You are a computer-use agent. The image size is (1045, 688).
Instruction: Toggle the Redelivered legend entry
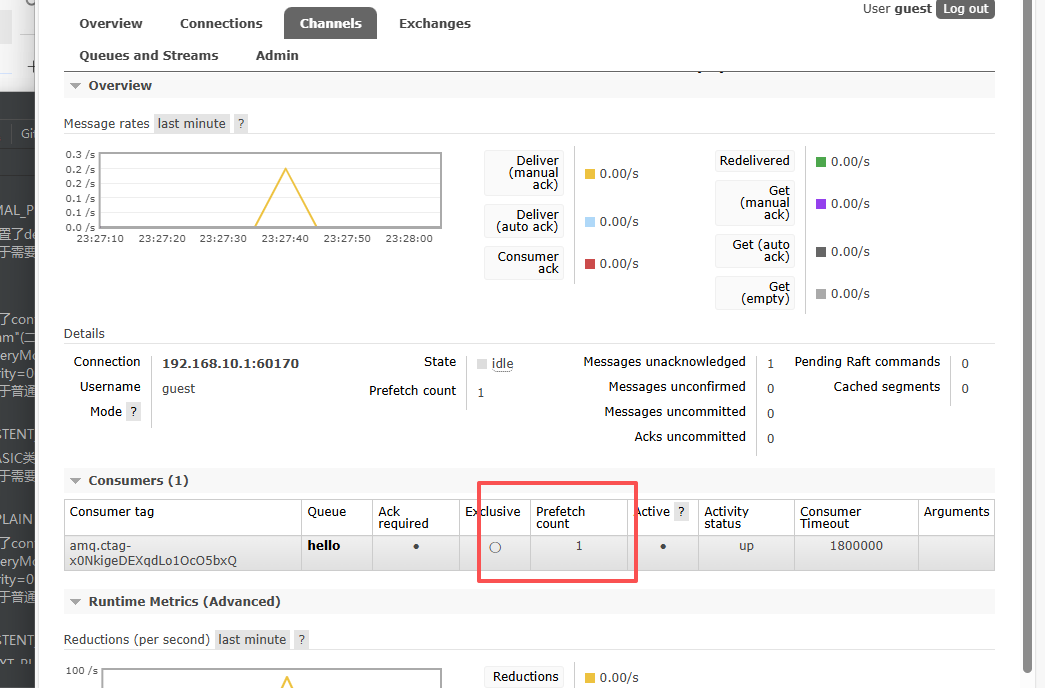[754, 161]
